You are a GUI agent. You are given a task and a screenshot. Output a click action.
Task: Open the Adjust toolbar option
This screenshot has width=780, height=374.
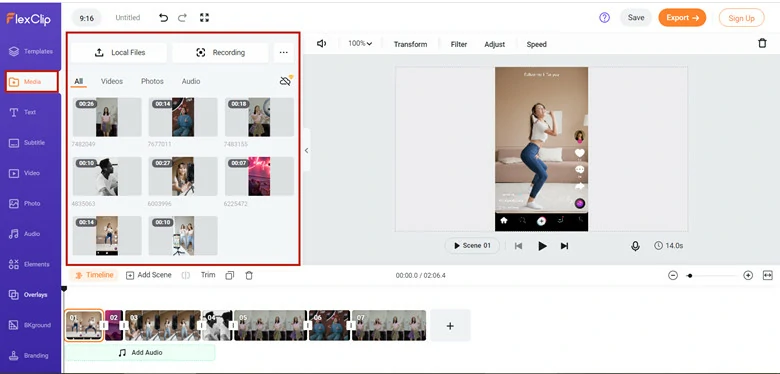[x=495, y=44]
